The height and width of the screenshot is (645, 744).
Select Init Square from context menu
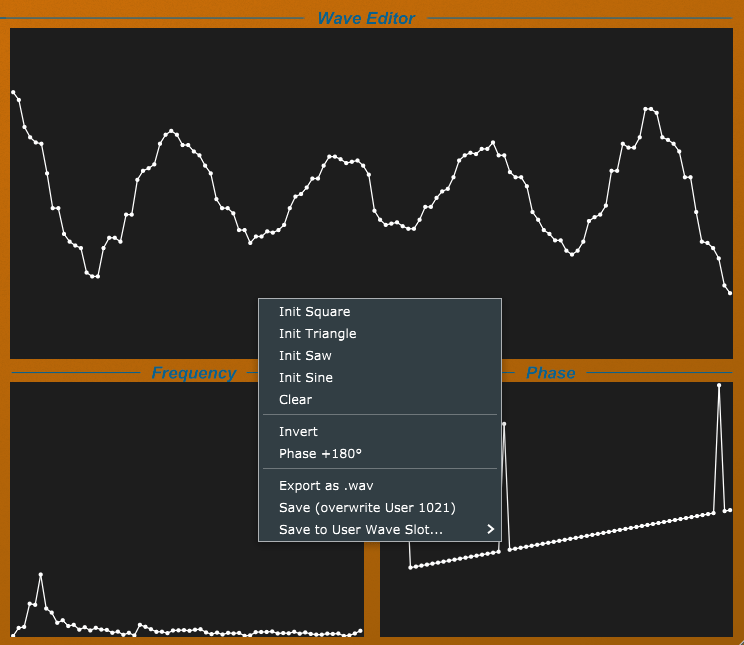[314, 312]
